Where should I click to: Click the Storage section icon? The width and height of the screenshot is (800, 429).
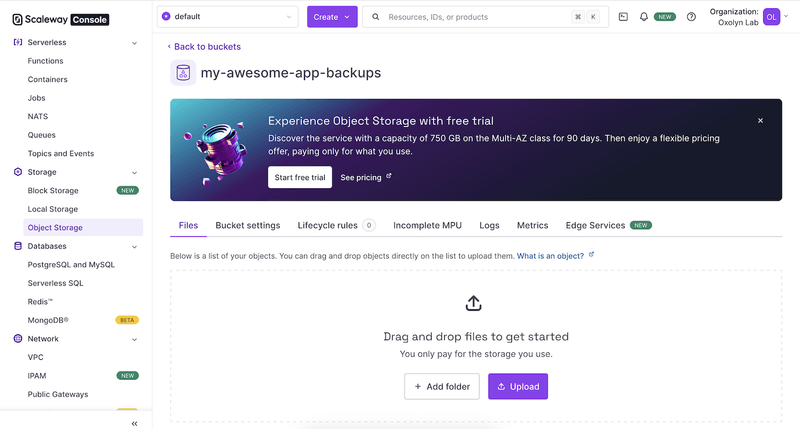tap(18, 172)
